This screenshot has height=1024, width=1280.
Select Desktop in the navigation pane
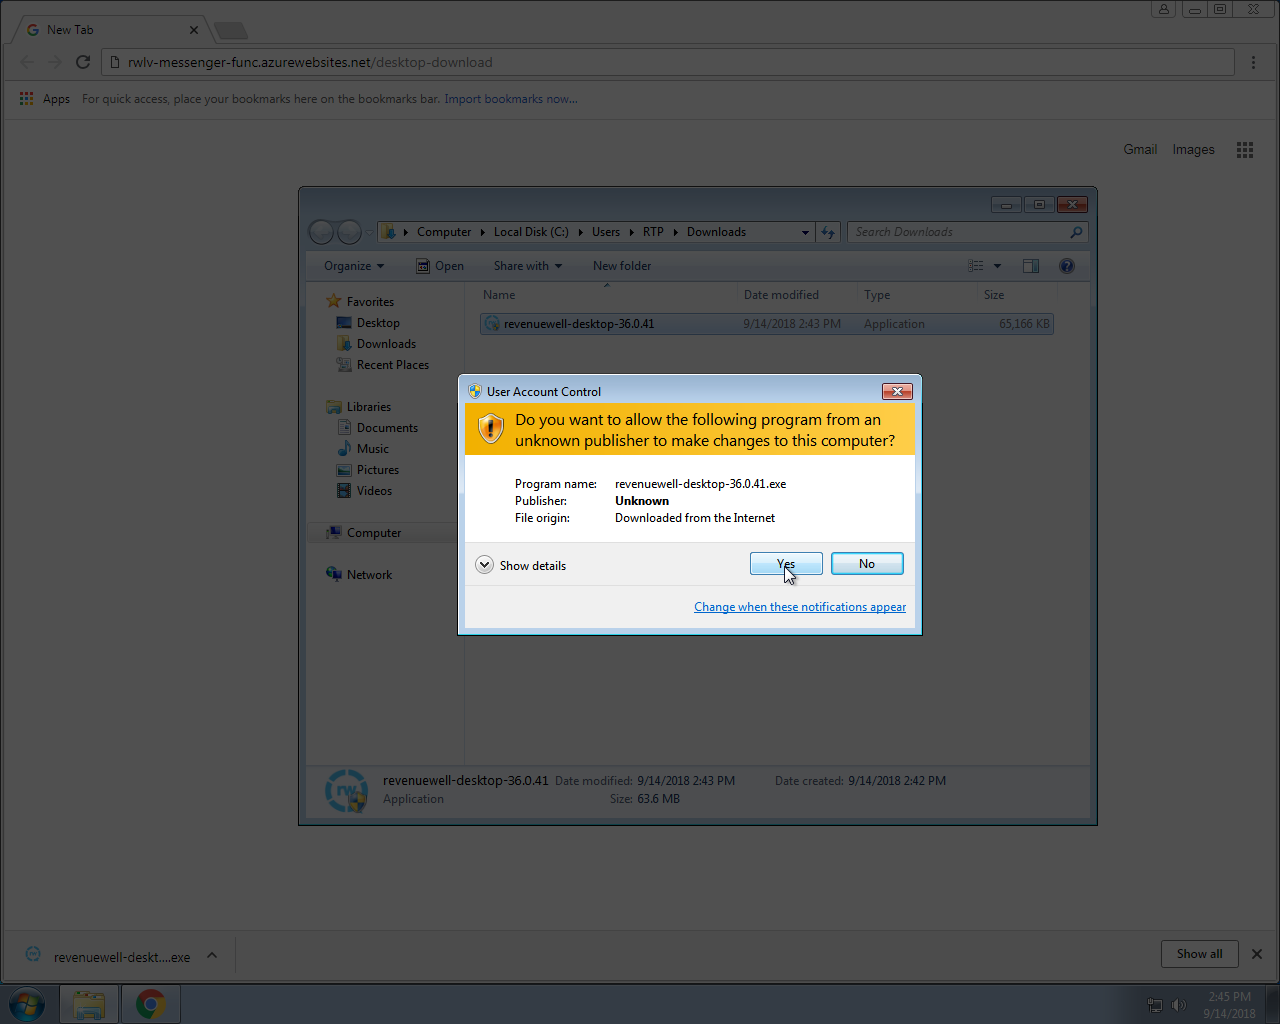click(378, 323)
